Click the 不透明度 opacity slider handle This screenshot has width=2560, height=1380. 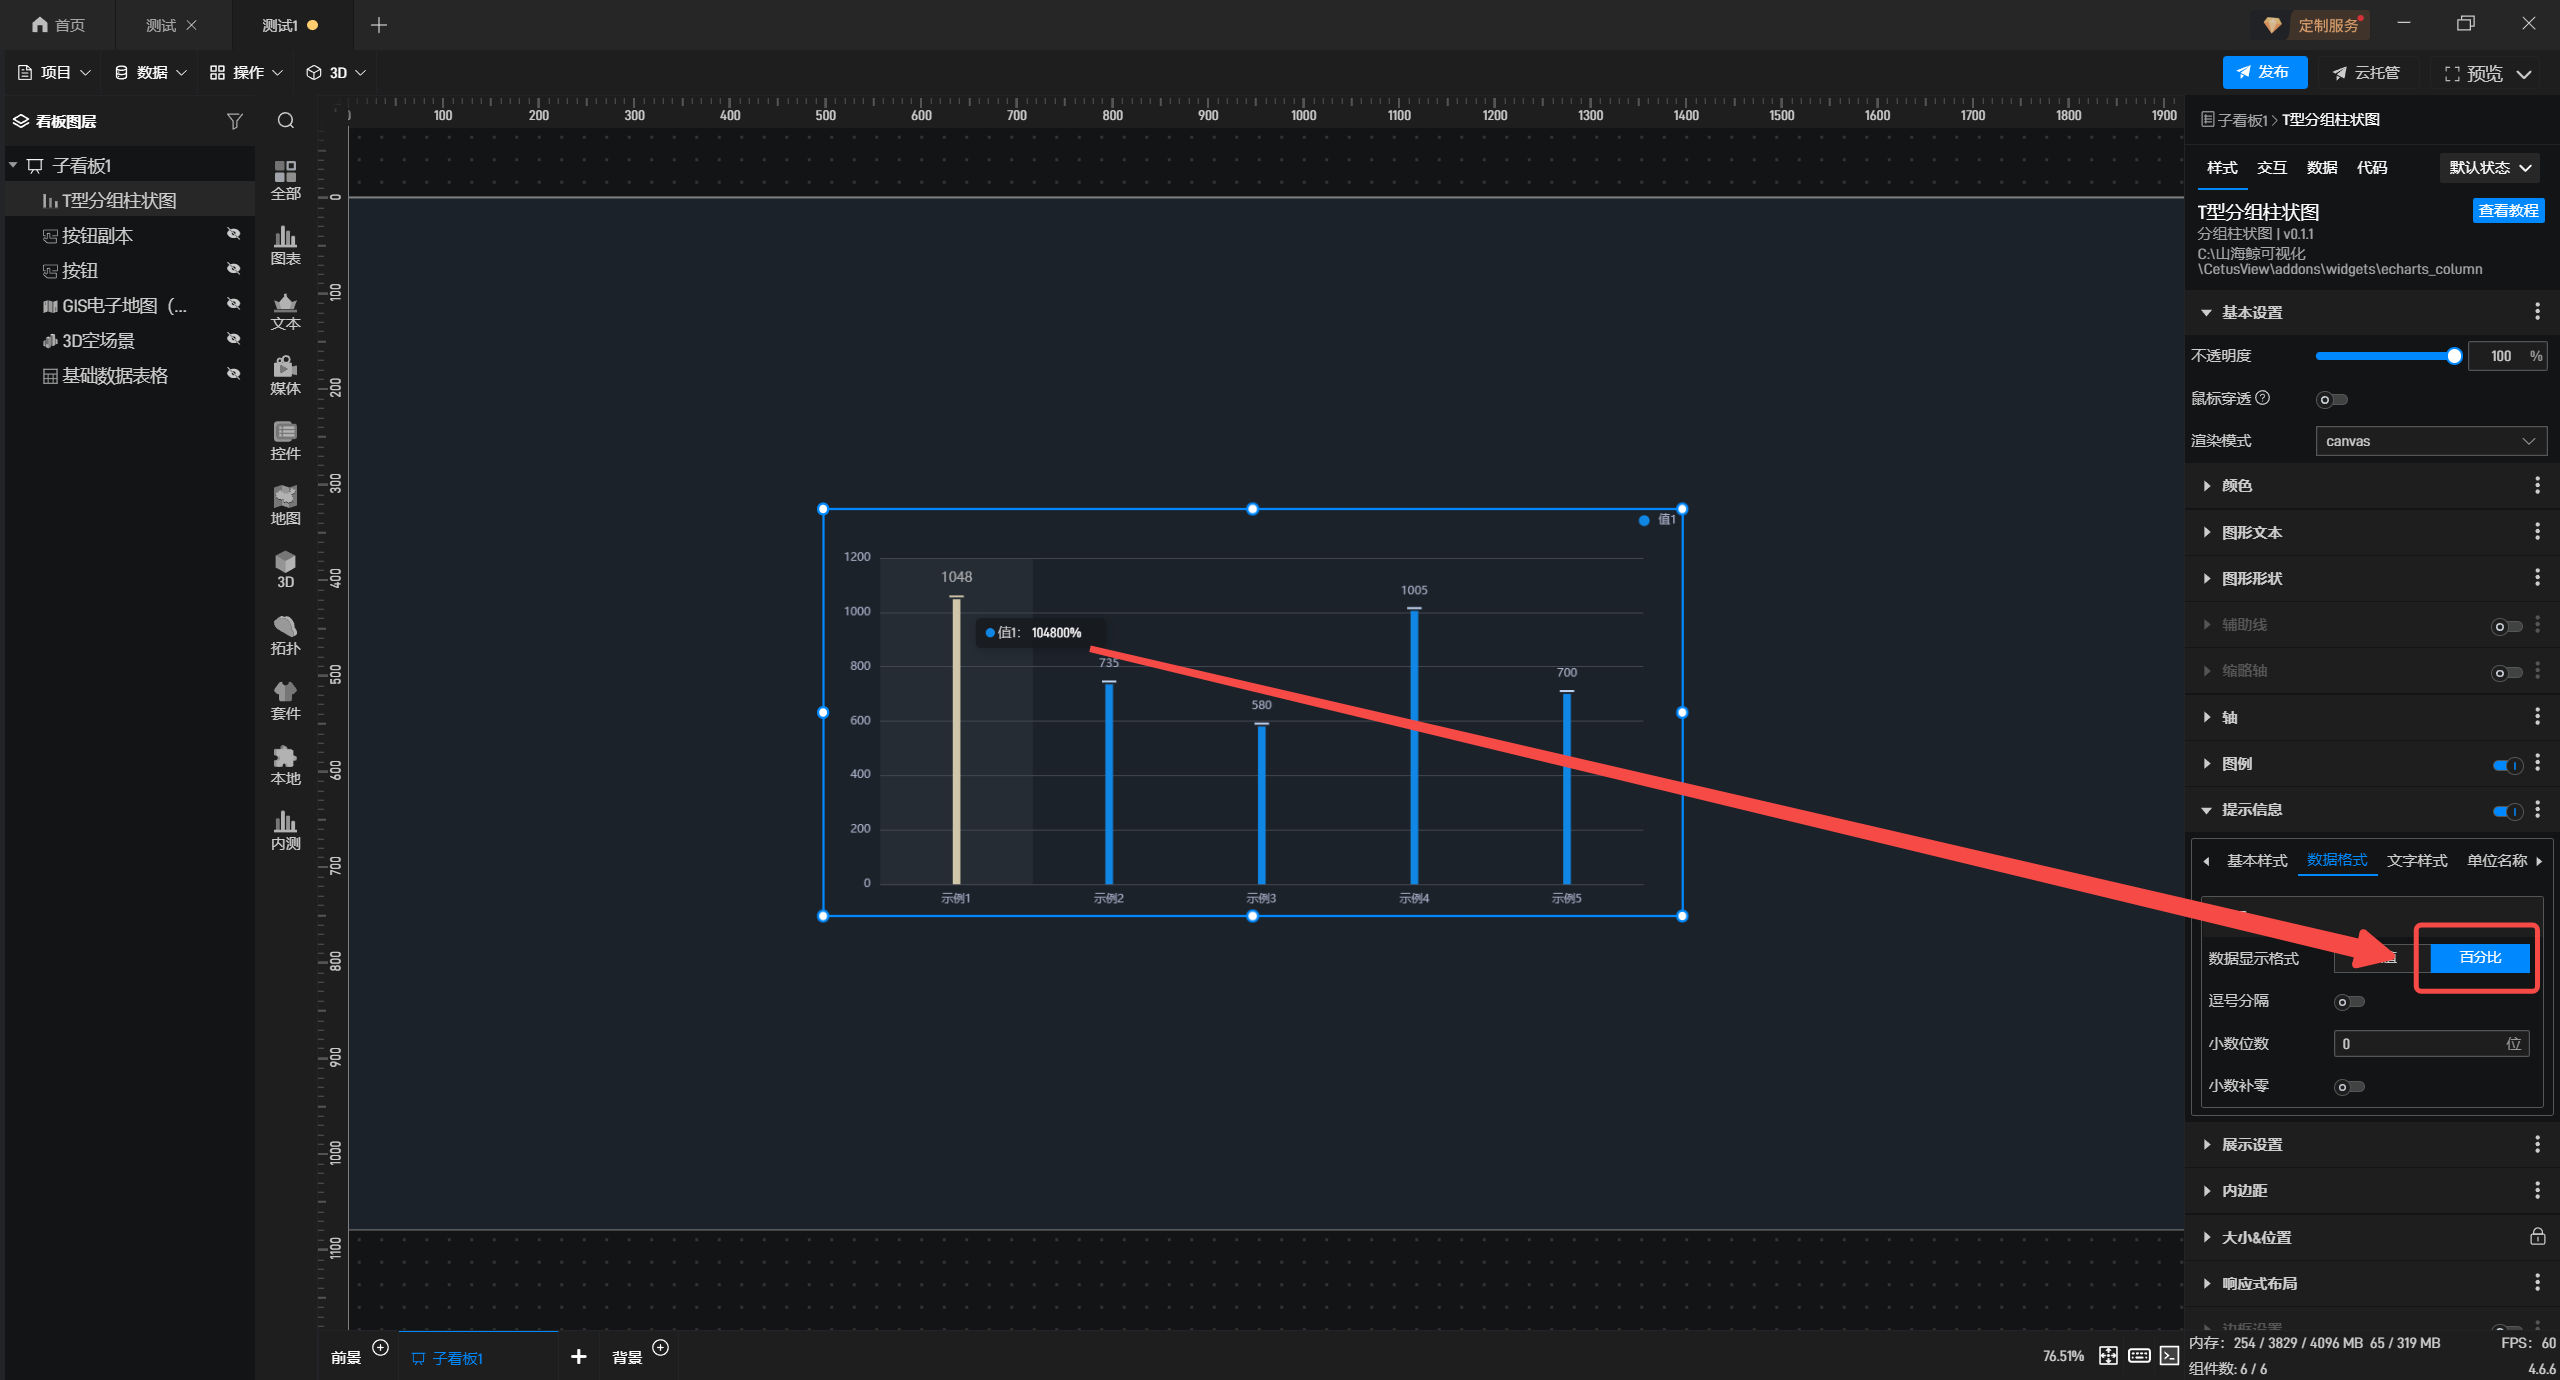click(2453, 356)
